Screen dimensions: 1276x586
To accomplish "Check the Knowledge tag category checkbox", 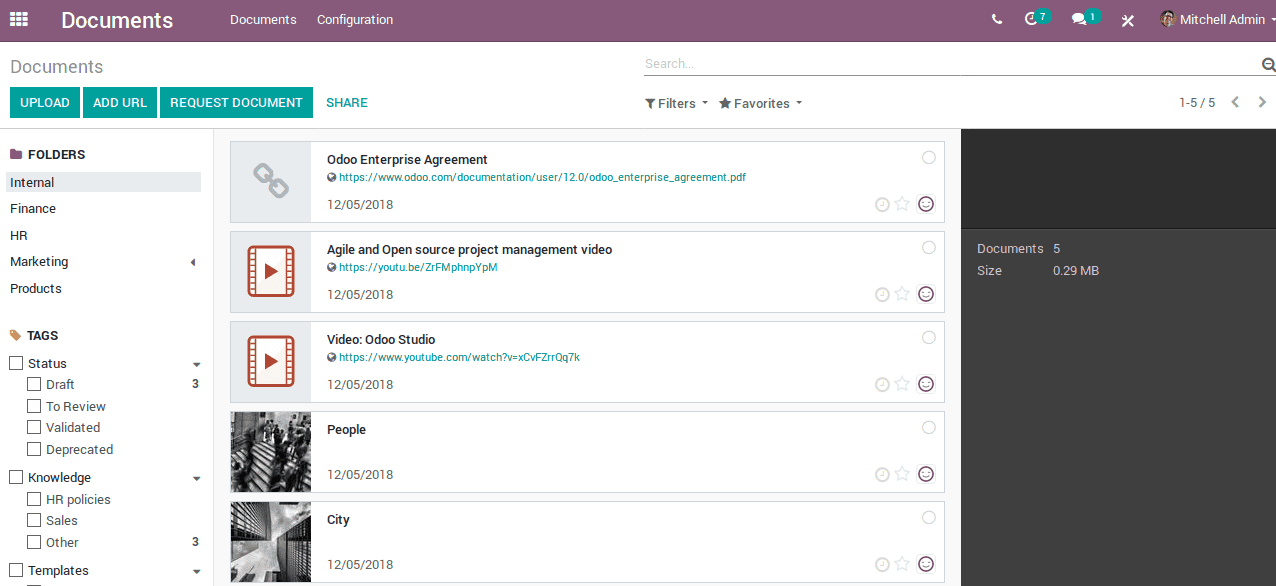I will [x=16, y=477].
